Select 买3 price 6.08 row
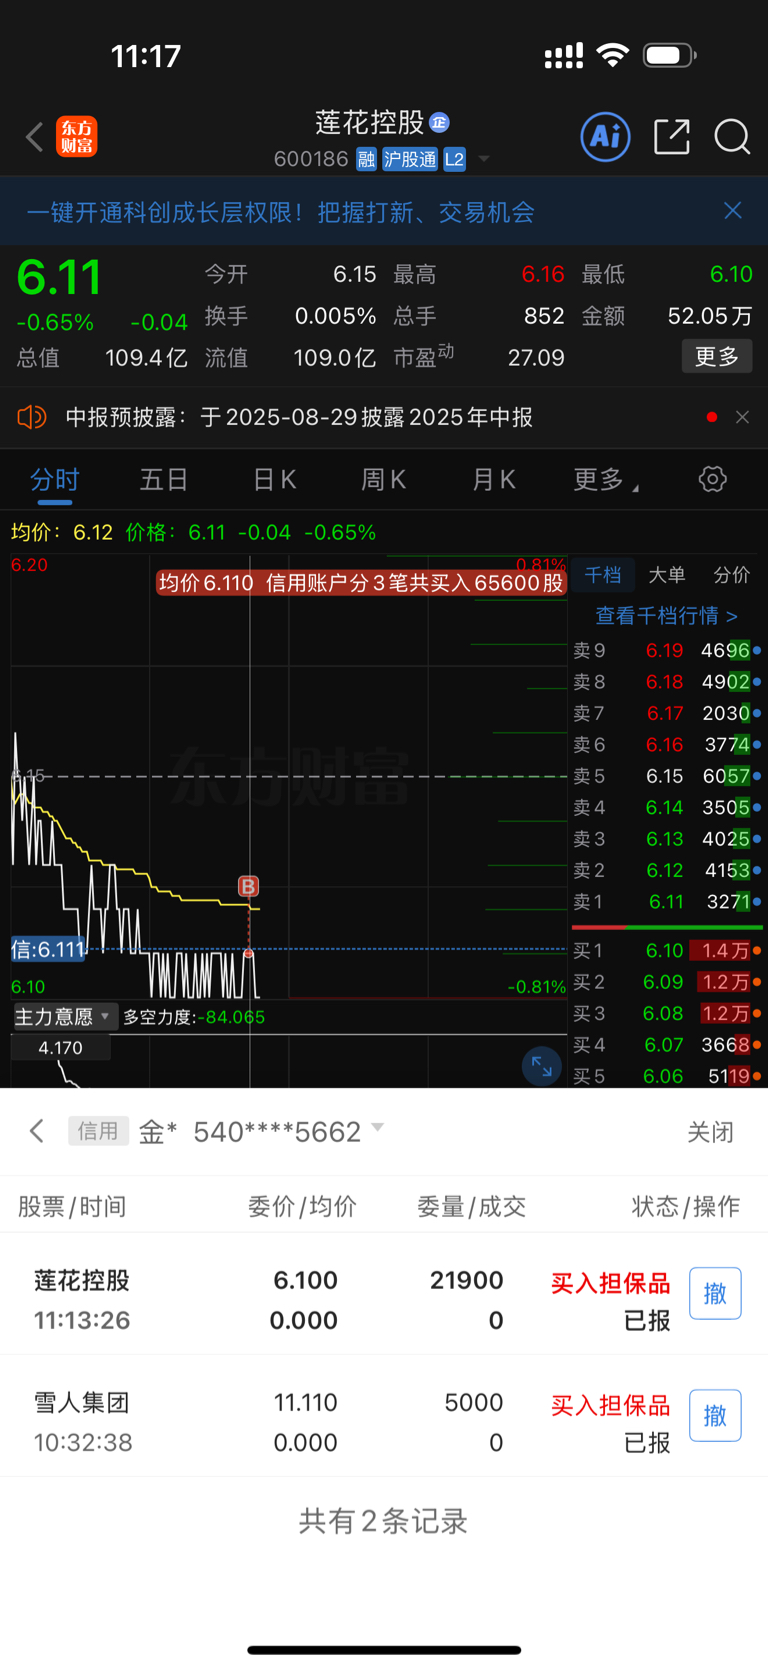The height and width of the screenshot is (1669, 768). coord(667,1013)
